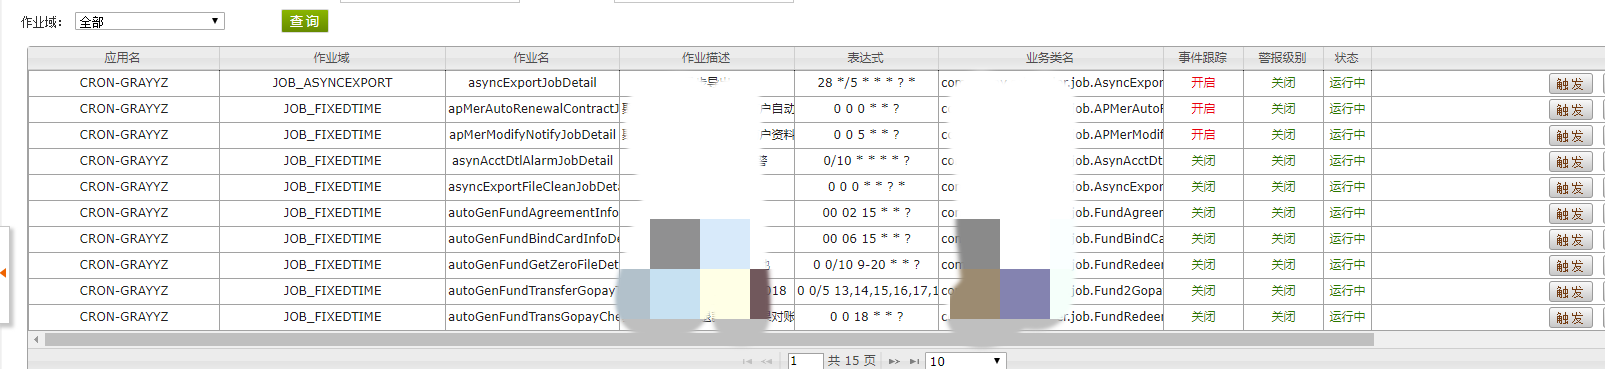The image size is (1605, 369).
Task: Go to the next page of results
Action: (894, 361)
